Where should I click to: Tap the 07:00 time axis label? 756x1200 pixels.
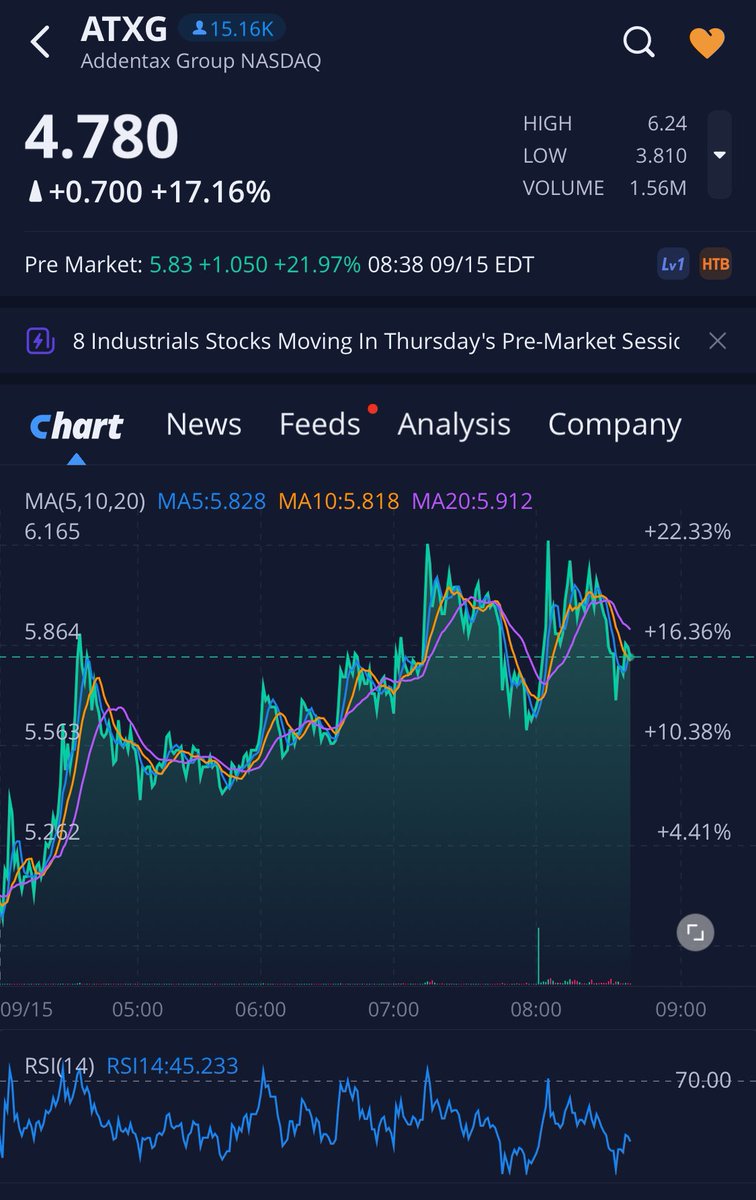tap(393, 1010)
